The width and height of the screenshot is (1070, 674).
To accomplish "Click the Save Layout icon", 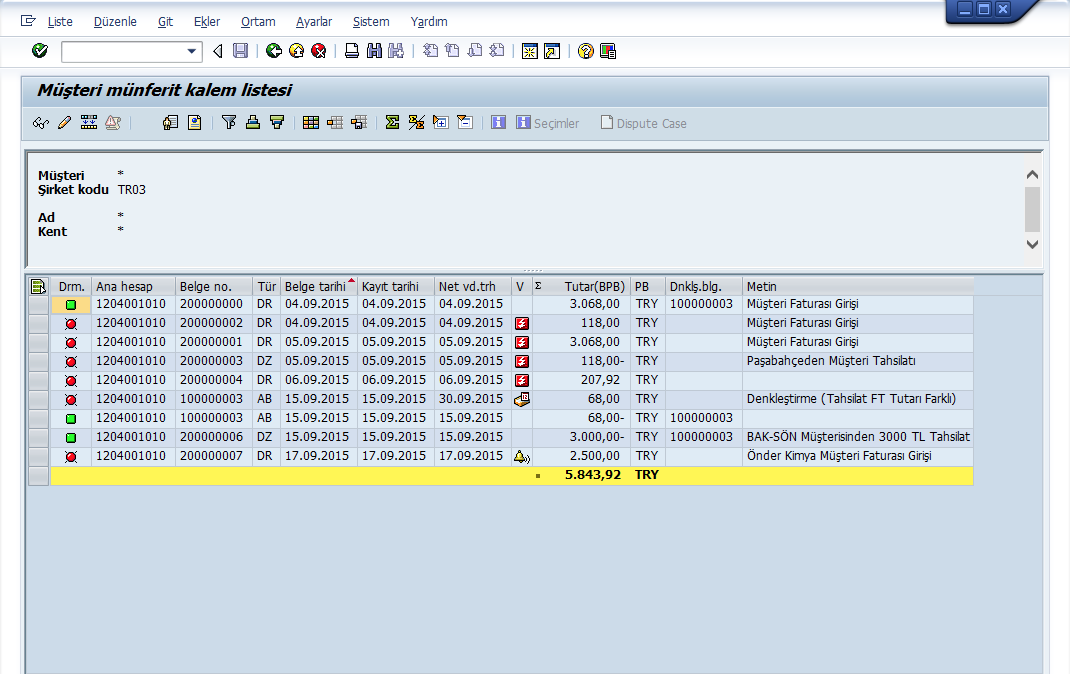I will click(359, 123).
